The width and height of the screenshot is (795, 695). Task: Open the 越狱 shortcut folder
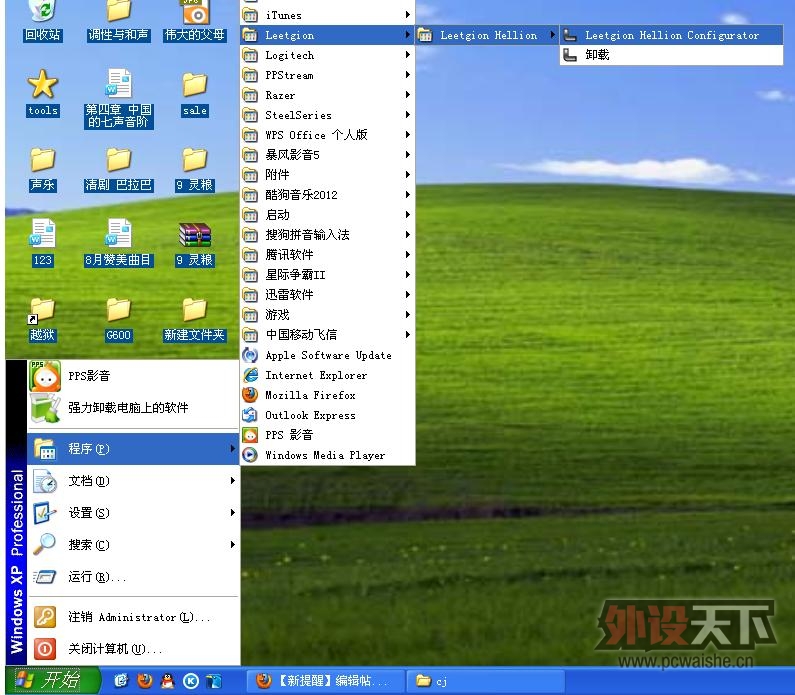[43, 319]
